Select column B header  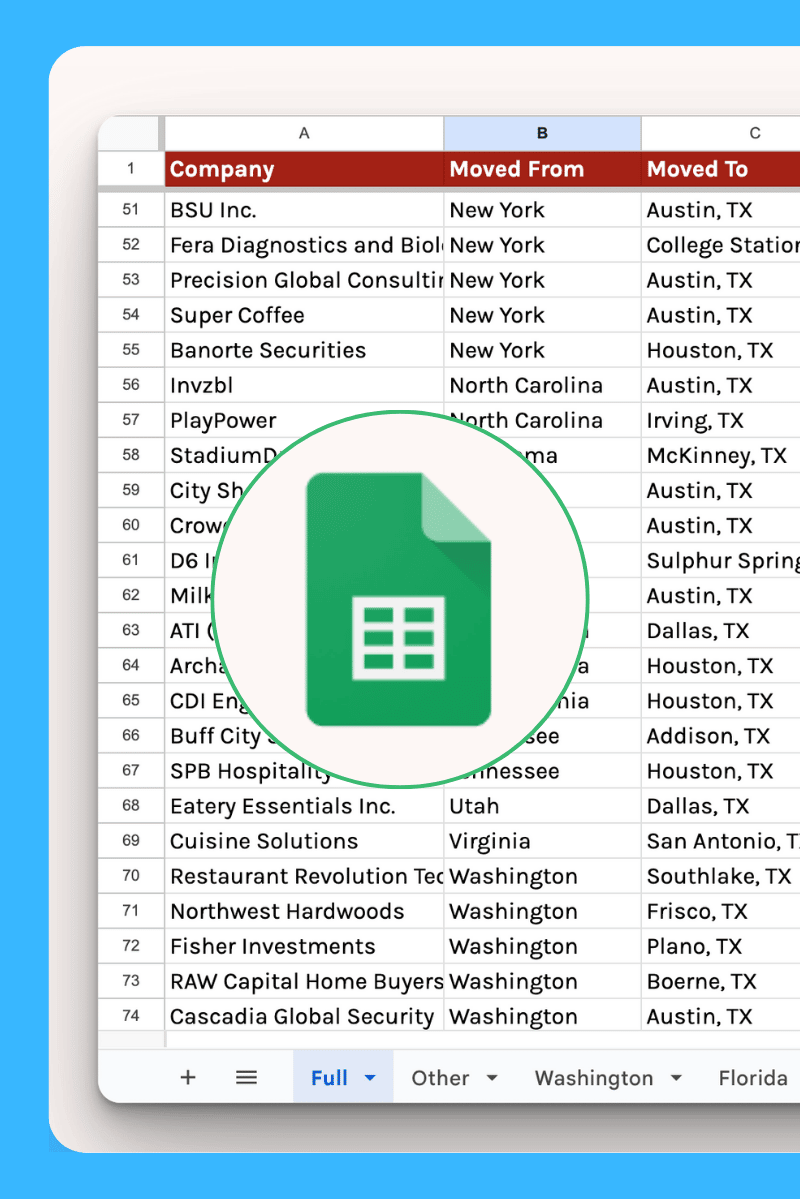point(542,133)
